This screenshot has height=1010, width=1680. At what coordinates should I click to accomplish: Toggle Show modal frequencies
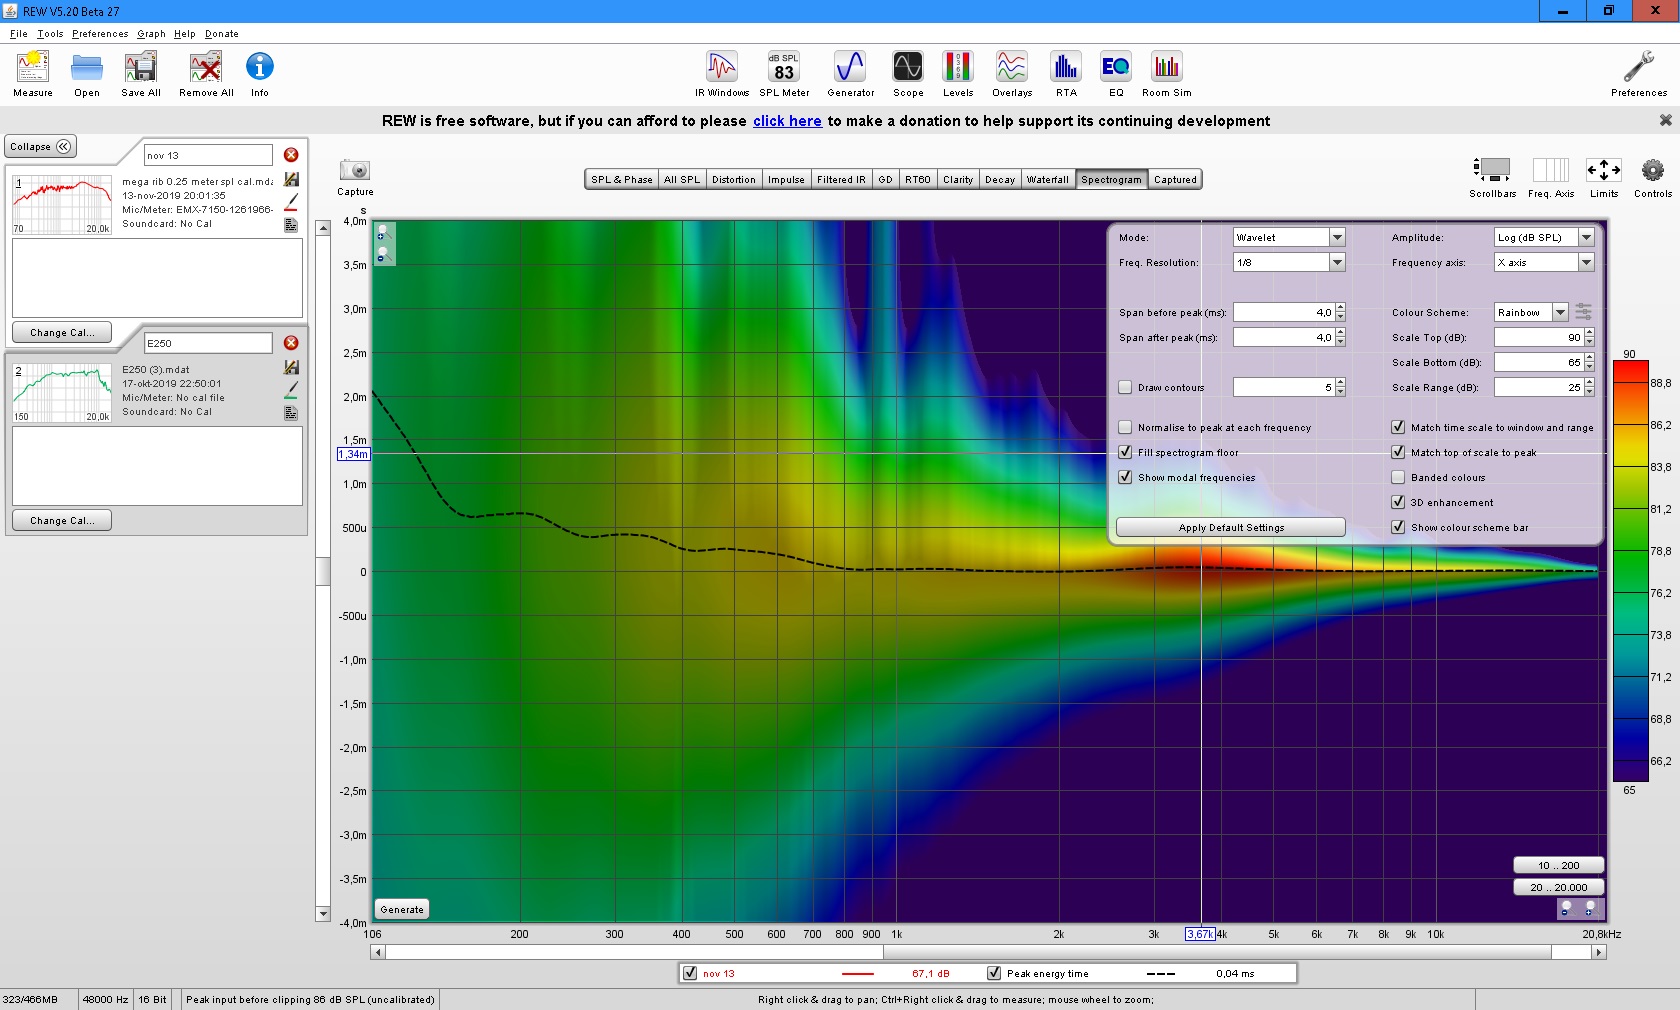[1125, 477]
